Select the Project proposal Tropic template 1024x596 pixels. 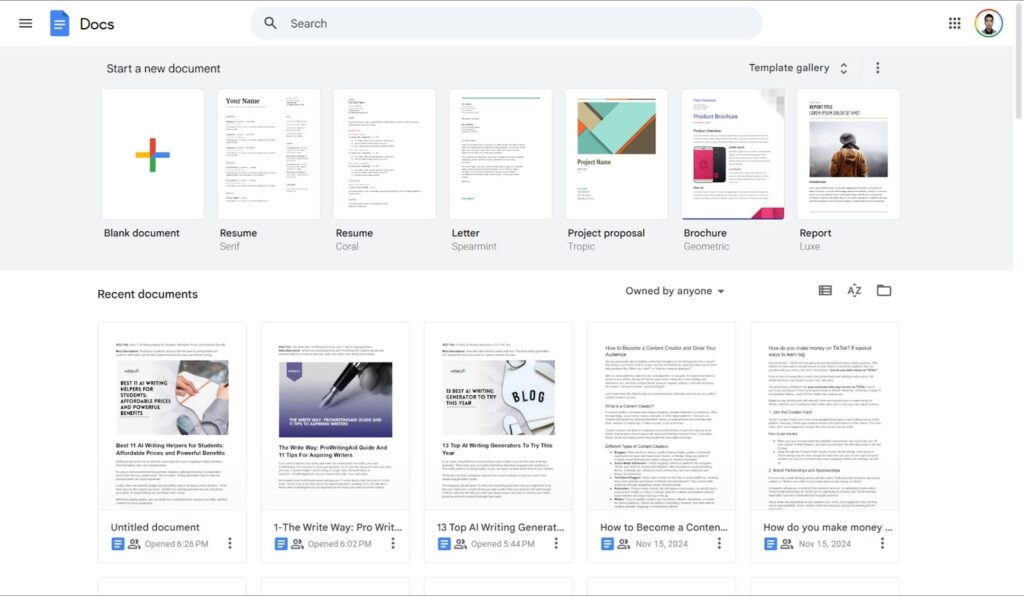[616, 154]
